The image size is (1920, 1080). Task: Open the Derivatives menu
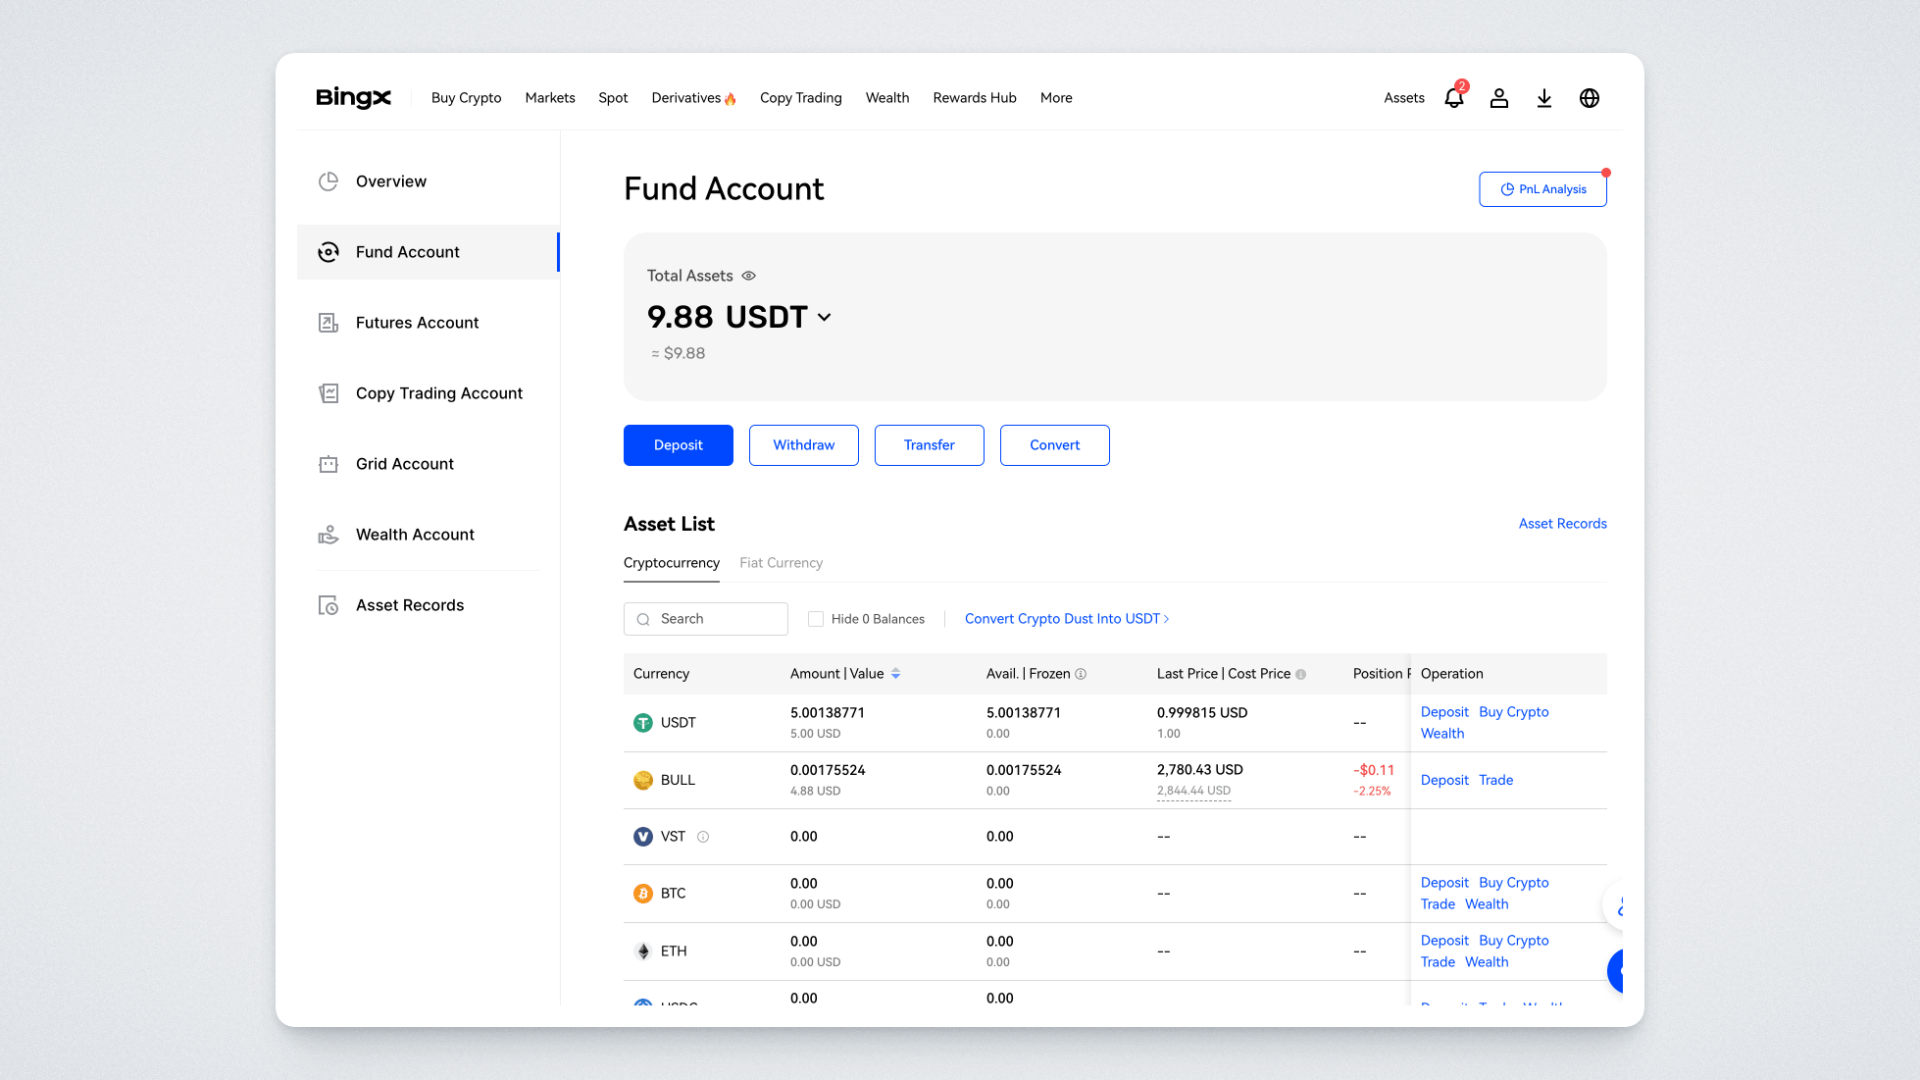tap(692, 98)
